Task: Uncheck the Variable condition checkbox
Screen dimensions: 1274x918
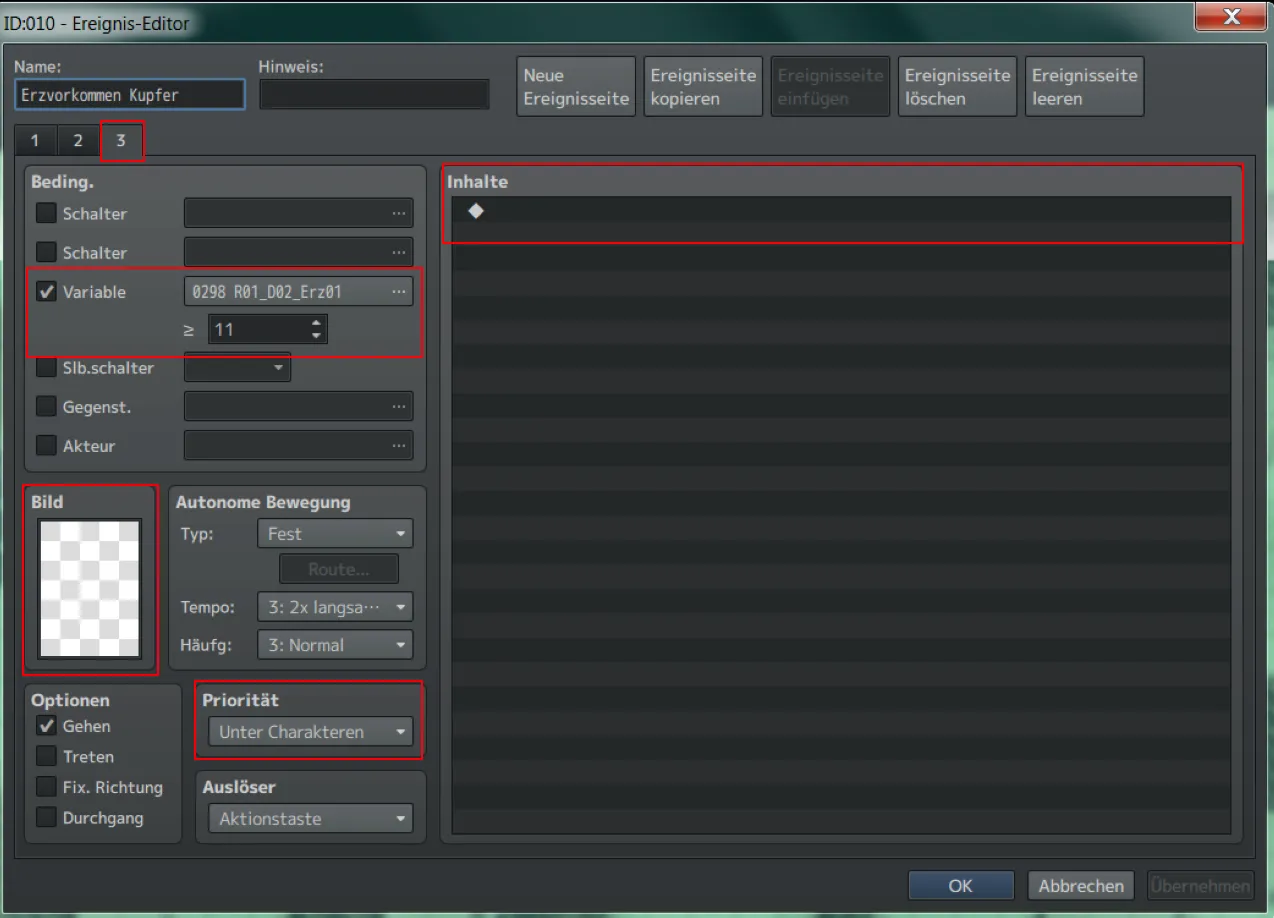Action: (46, 292)
